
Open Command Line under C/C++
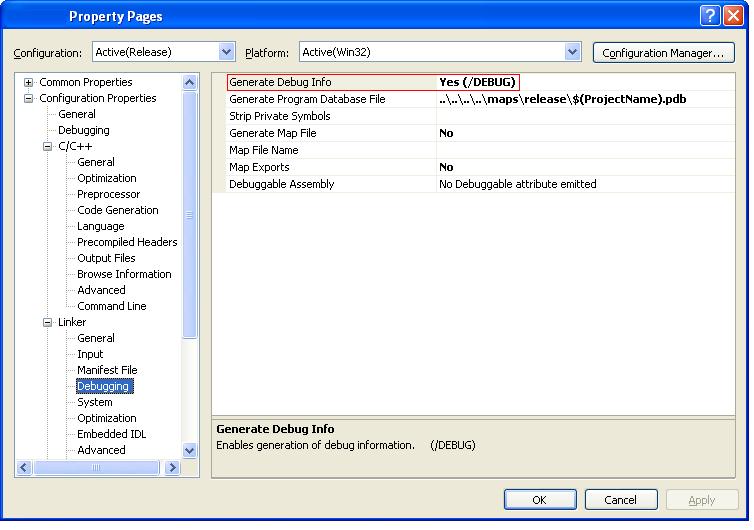coord(112,306)
